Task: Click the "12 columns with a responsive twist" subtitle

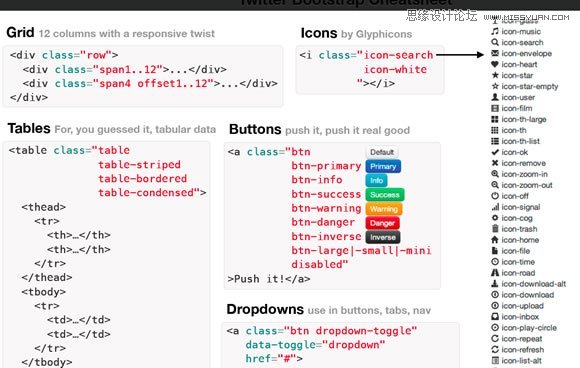Action: 127,34
